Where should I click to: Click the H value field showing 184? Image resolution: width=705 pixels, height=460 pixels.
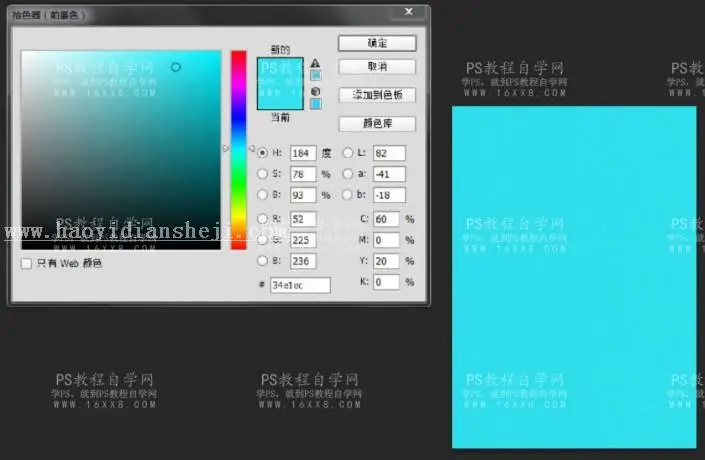[303, 153]
